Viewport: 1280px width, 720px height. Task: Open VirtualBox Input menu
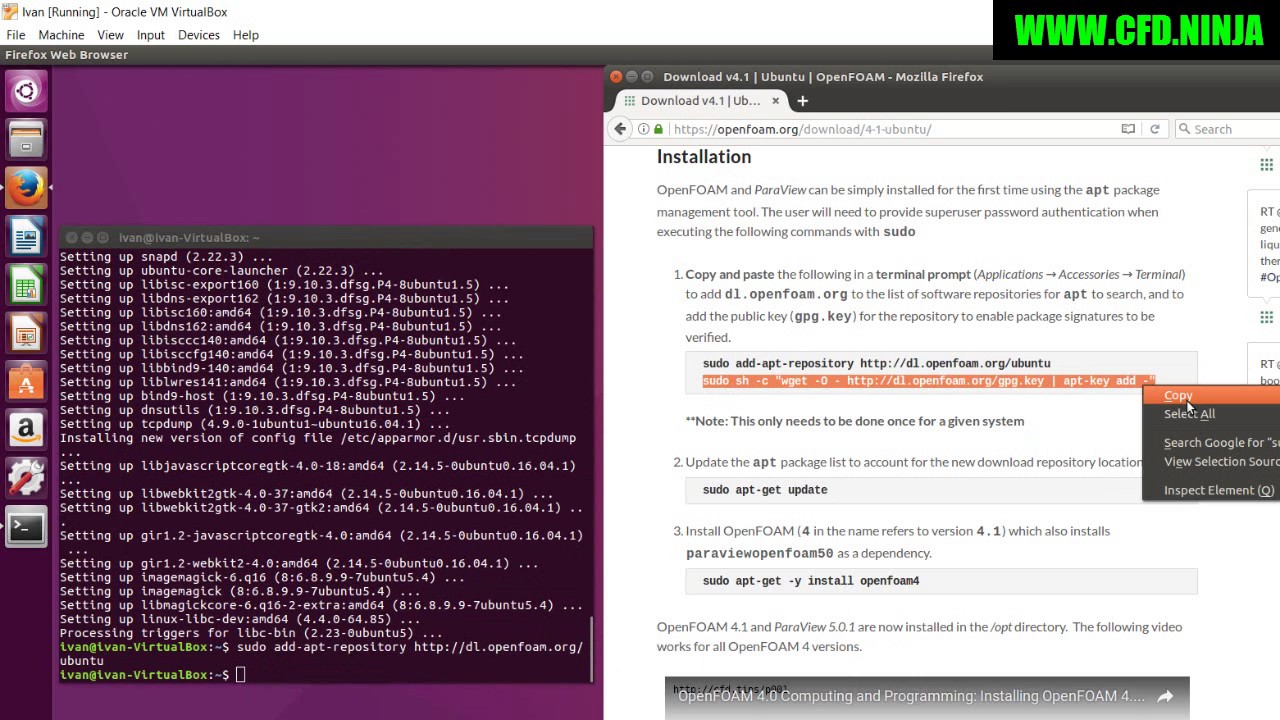(151, 35)
